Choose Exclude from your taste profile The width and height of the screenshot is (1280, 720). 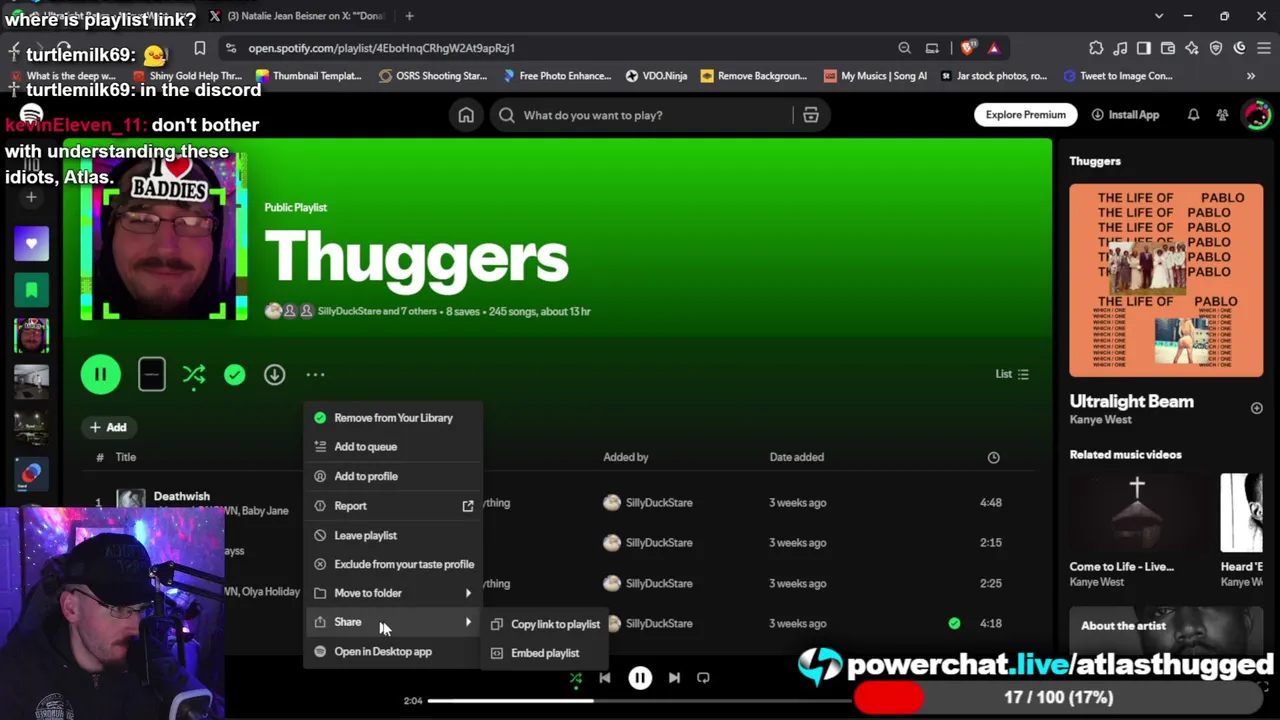click(x=393, y=564)
